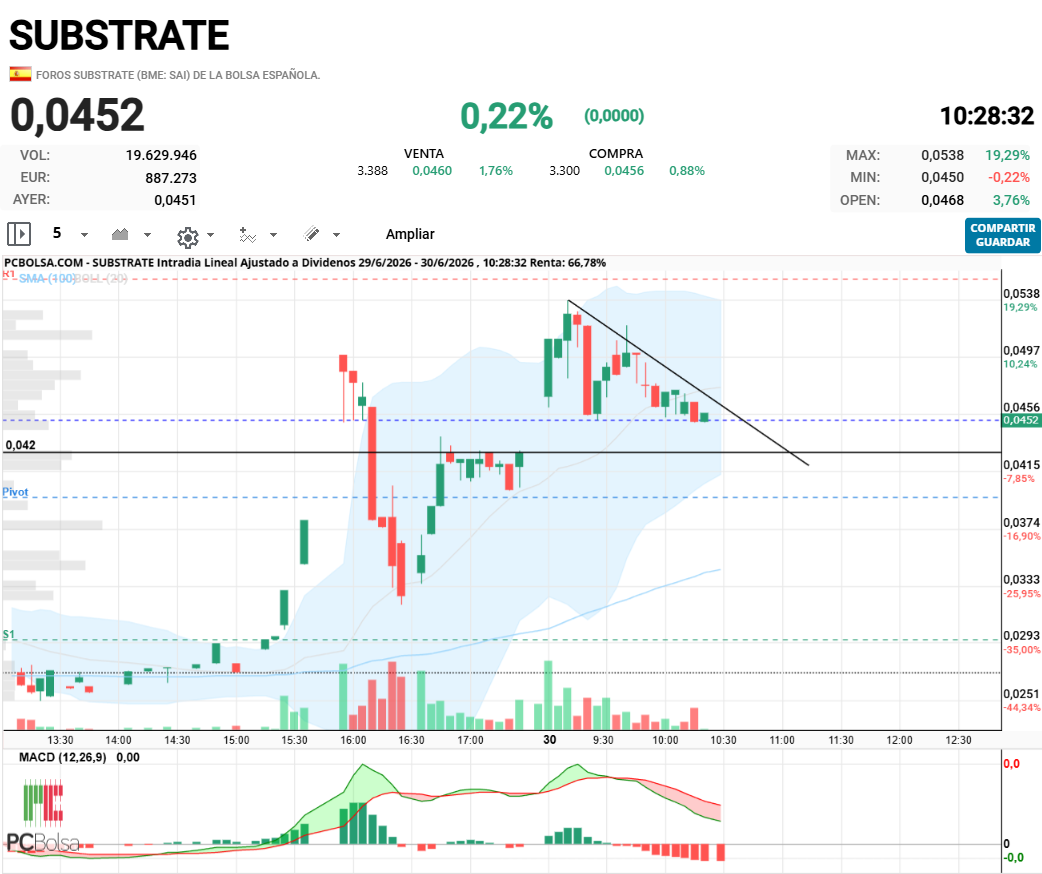Select the drawing pencil tool icon
The width and height of the screenshot is (1042, 874).
[x=312, y=234]
